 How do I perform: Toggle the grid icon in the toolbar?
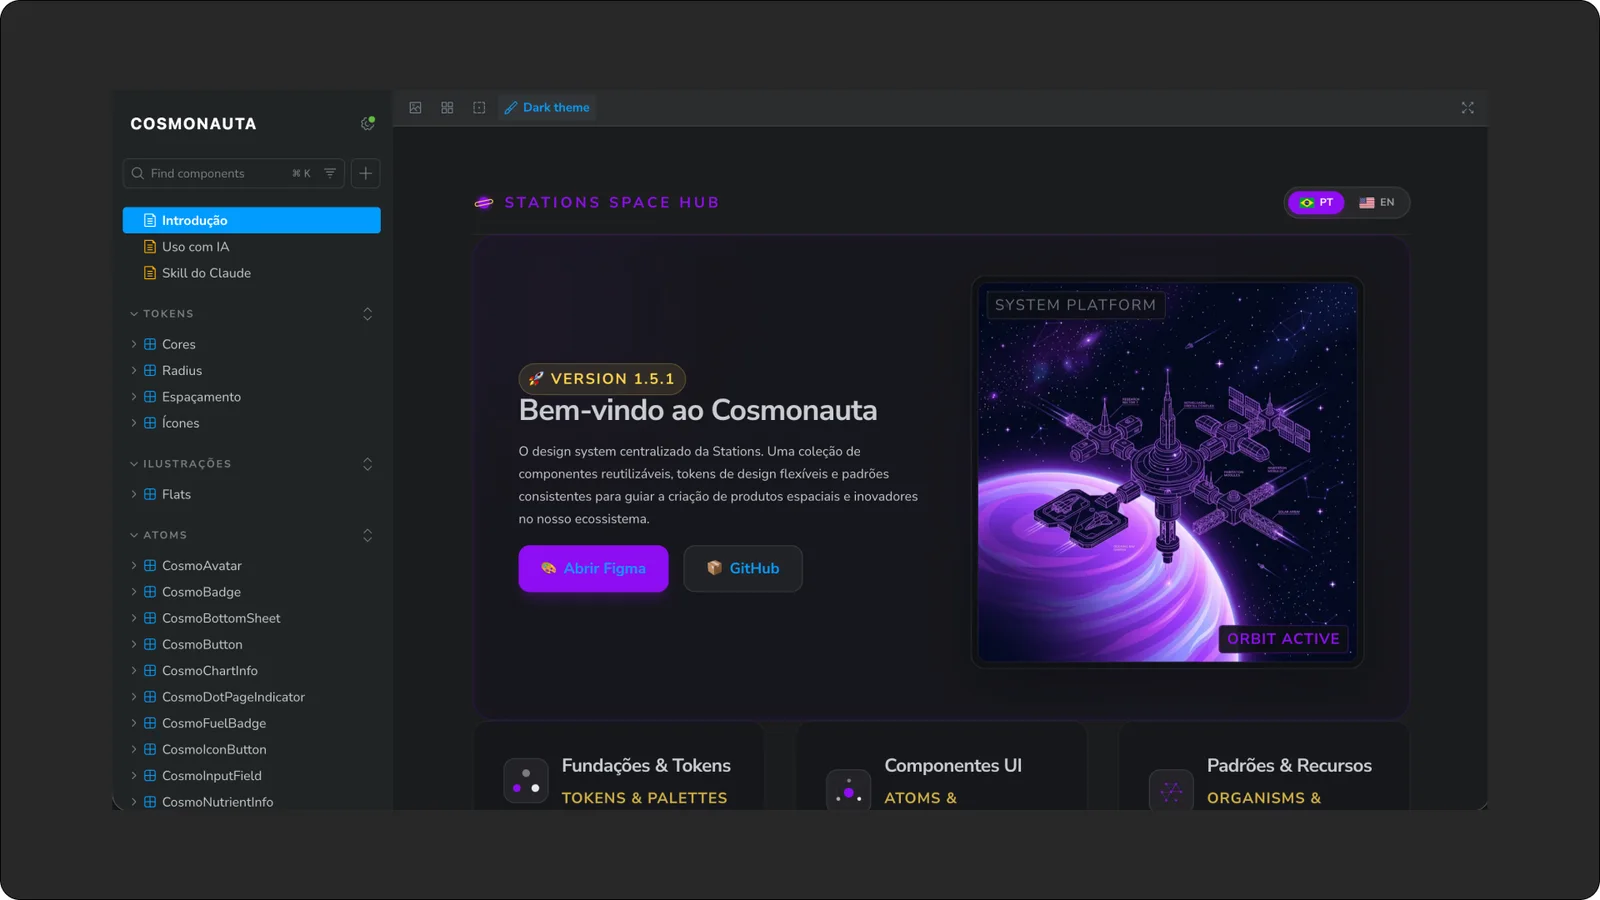[447, 107]
